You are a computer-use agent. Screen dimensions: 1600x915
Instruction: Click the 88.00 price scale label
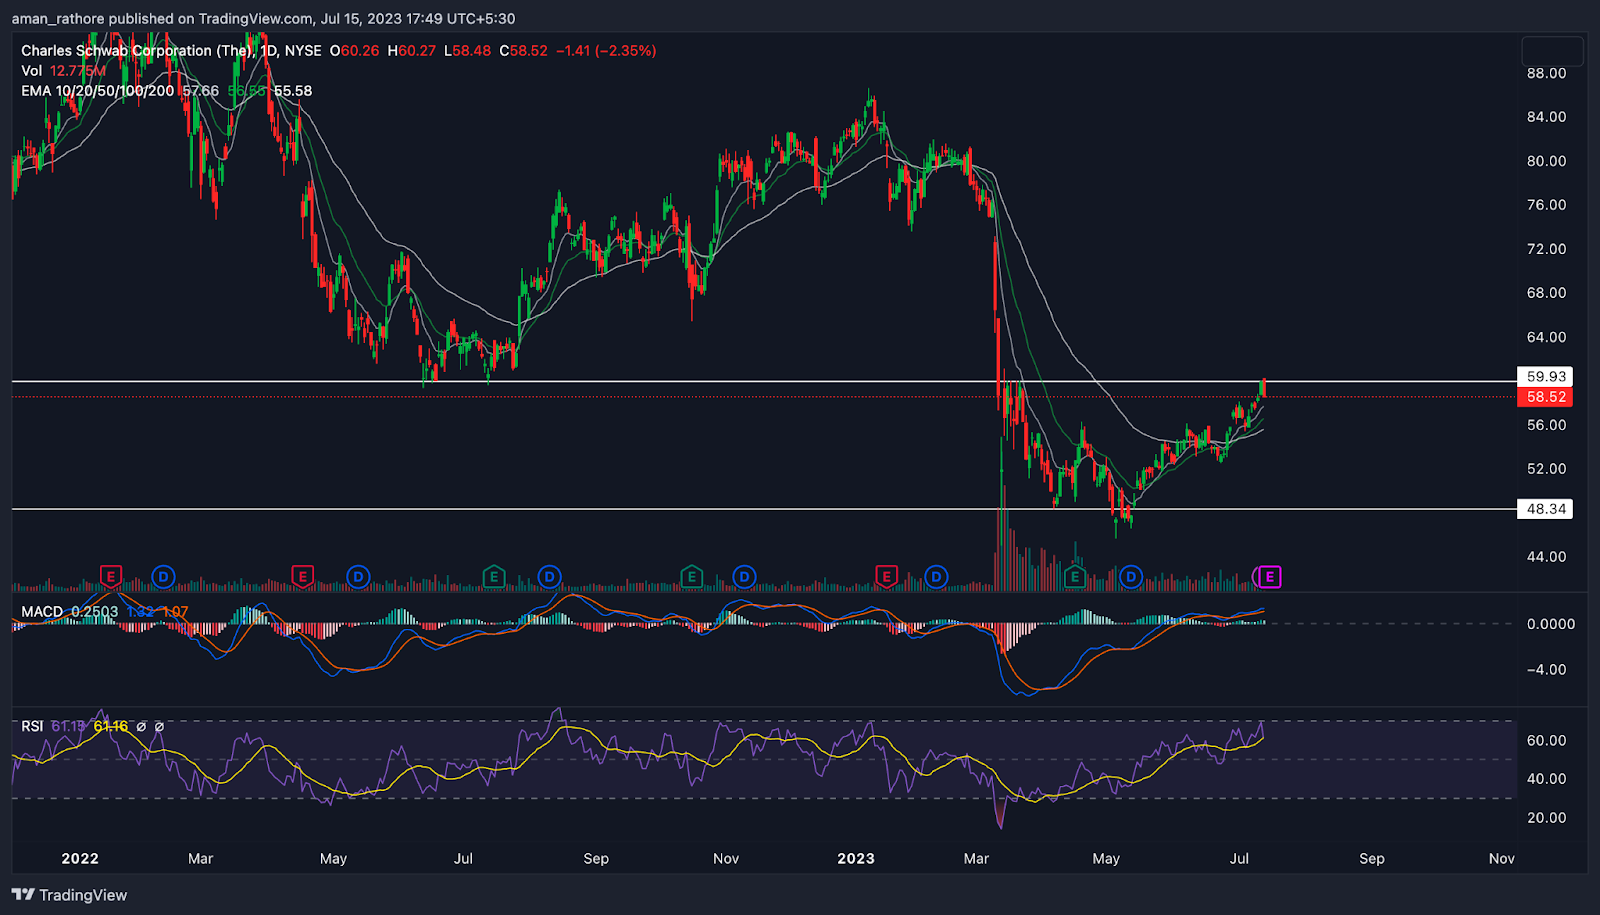[x=1547, y=73]
